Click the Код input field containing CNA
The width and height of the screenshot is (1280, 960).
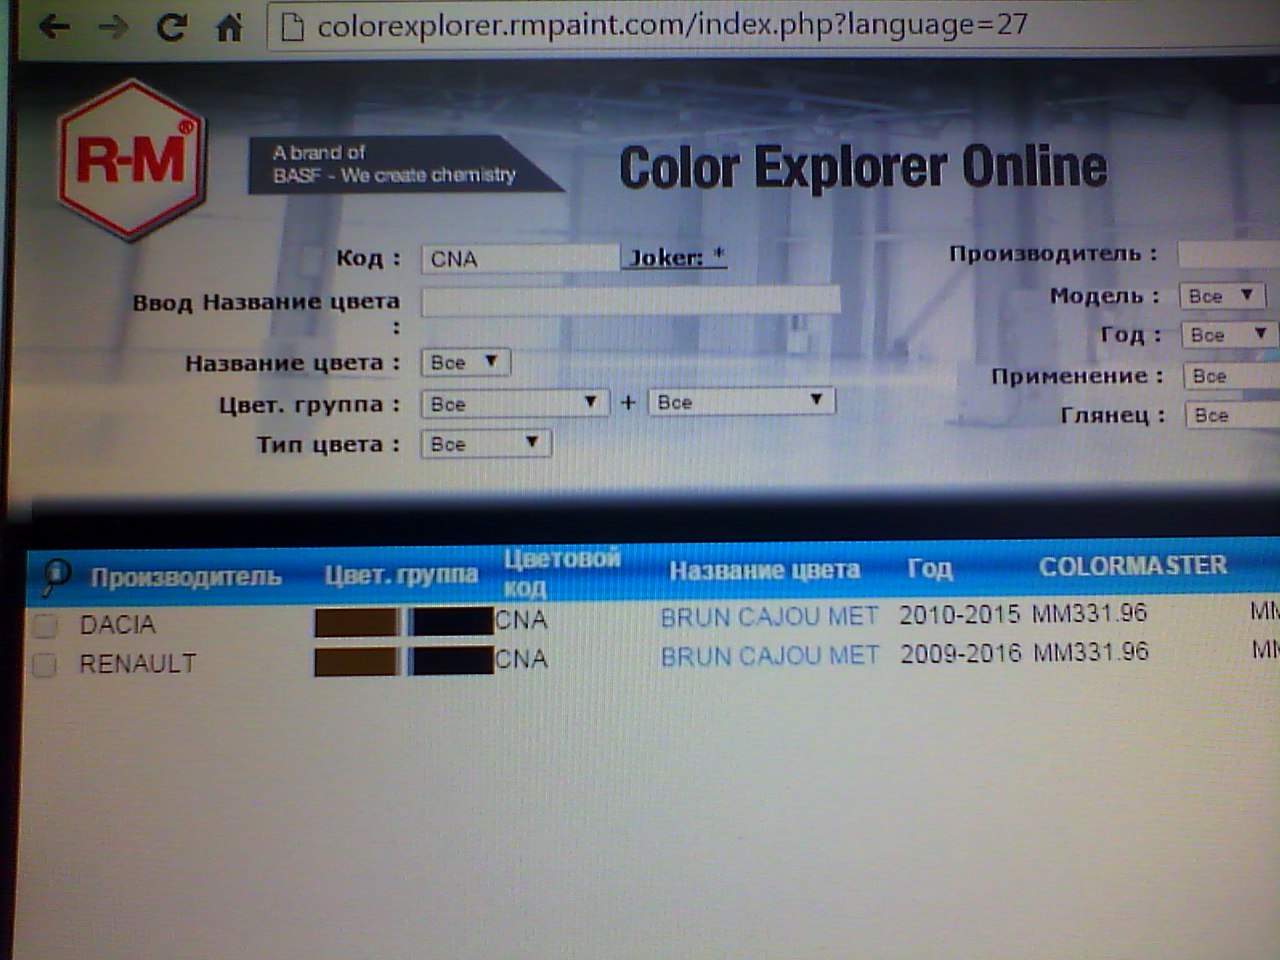tap(520, 259)
